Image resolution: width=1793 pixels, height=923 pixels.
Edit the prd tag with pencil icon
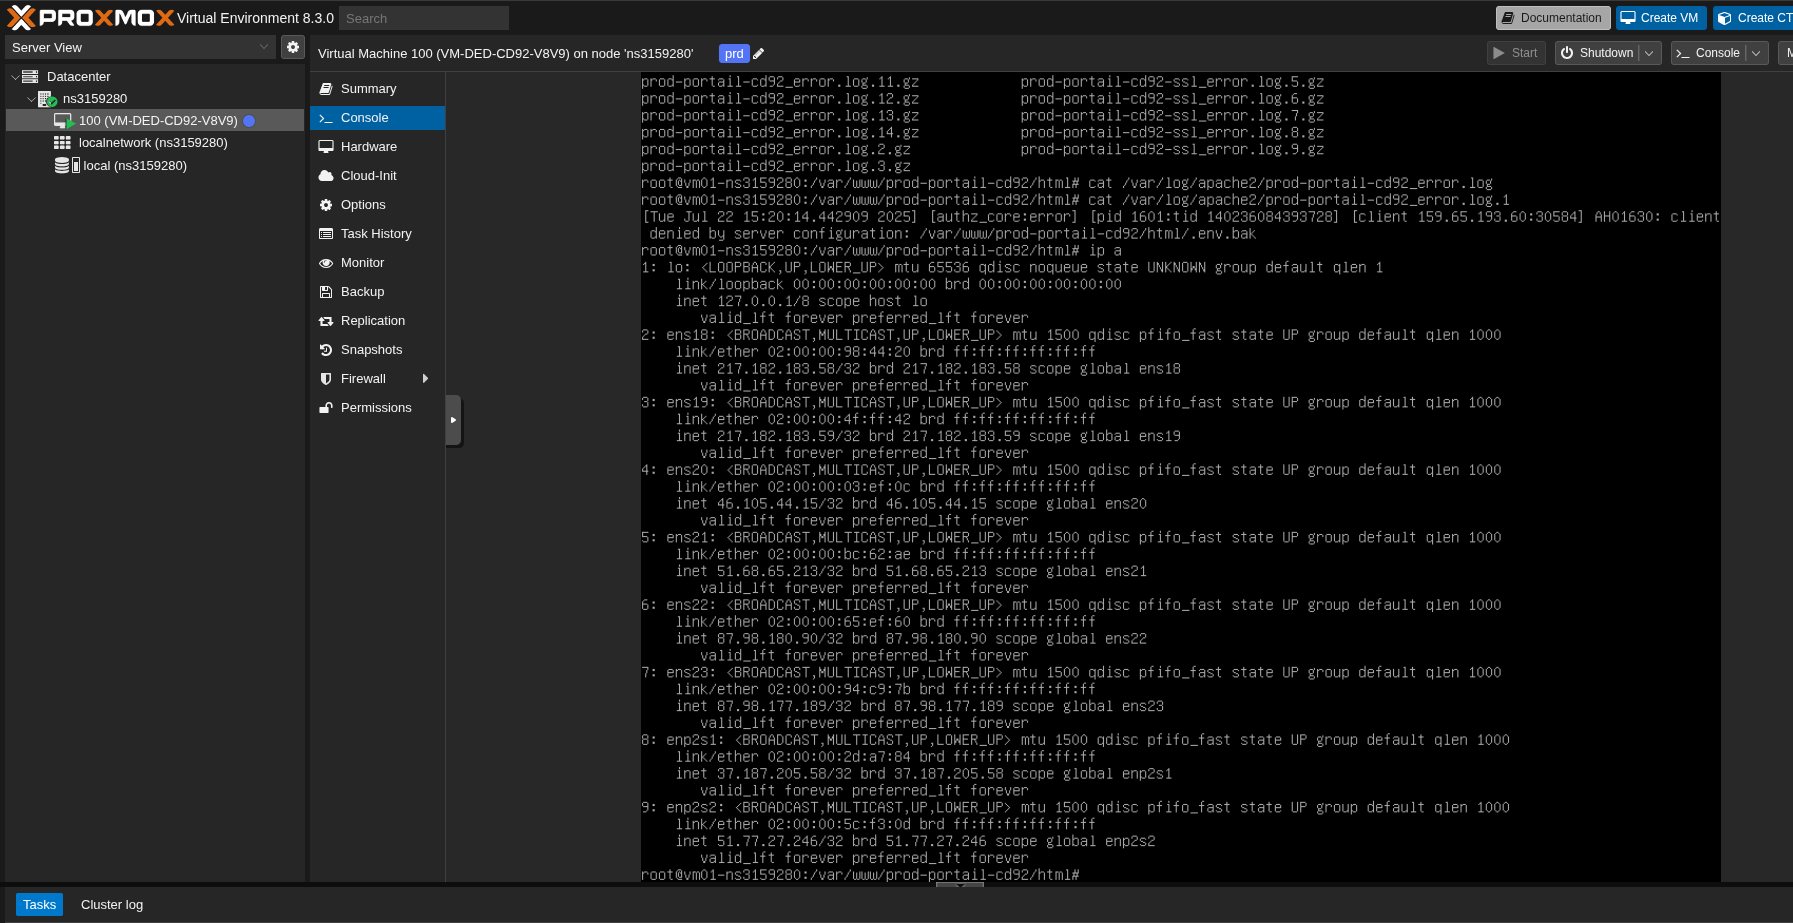coord(759,52)
